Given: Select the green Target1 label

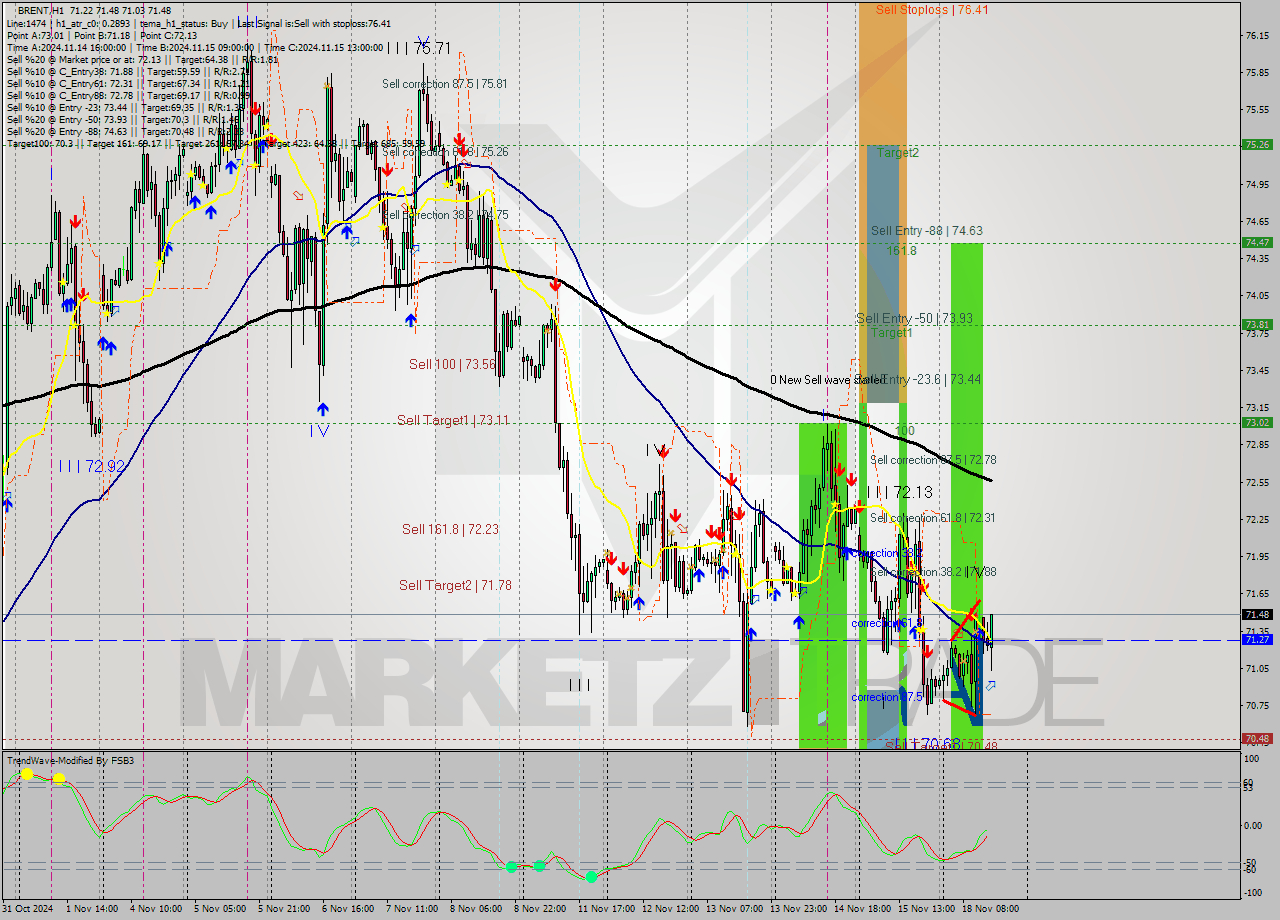Looking at the screenshot, I should 890,332.
